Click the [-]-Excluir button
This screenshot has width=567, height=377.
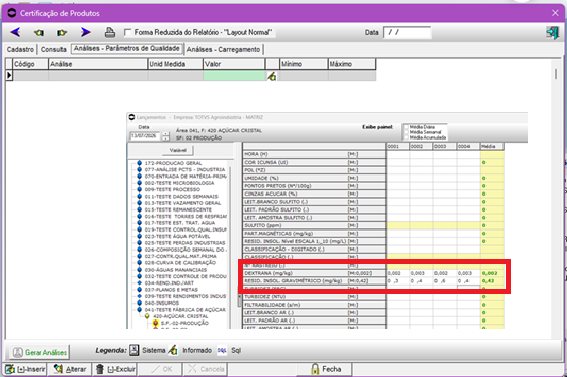115,369
